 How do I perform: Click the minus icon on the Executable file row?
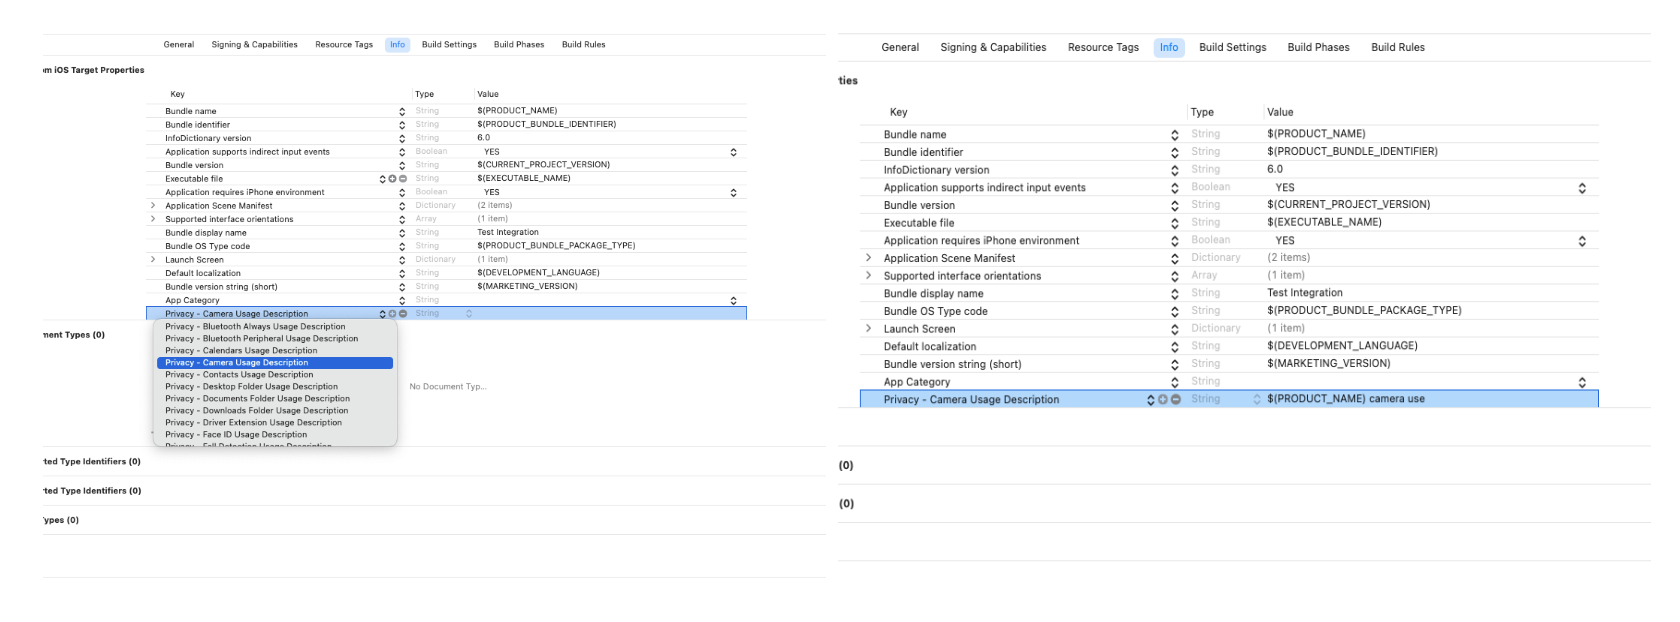(403, 179)
